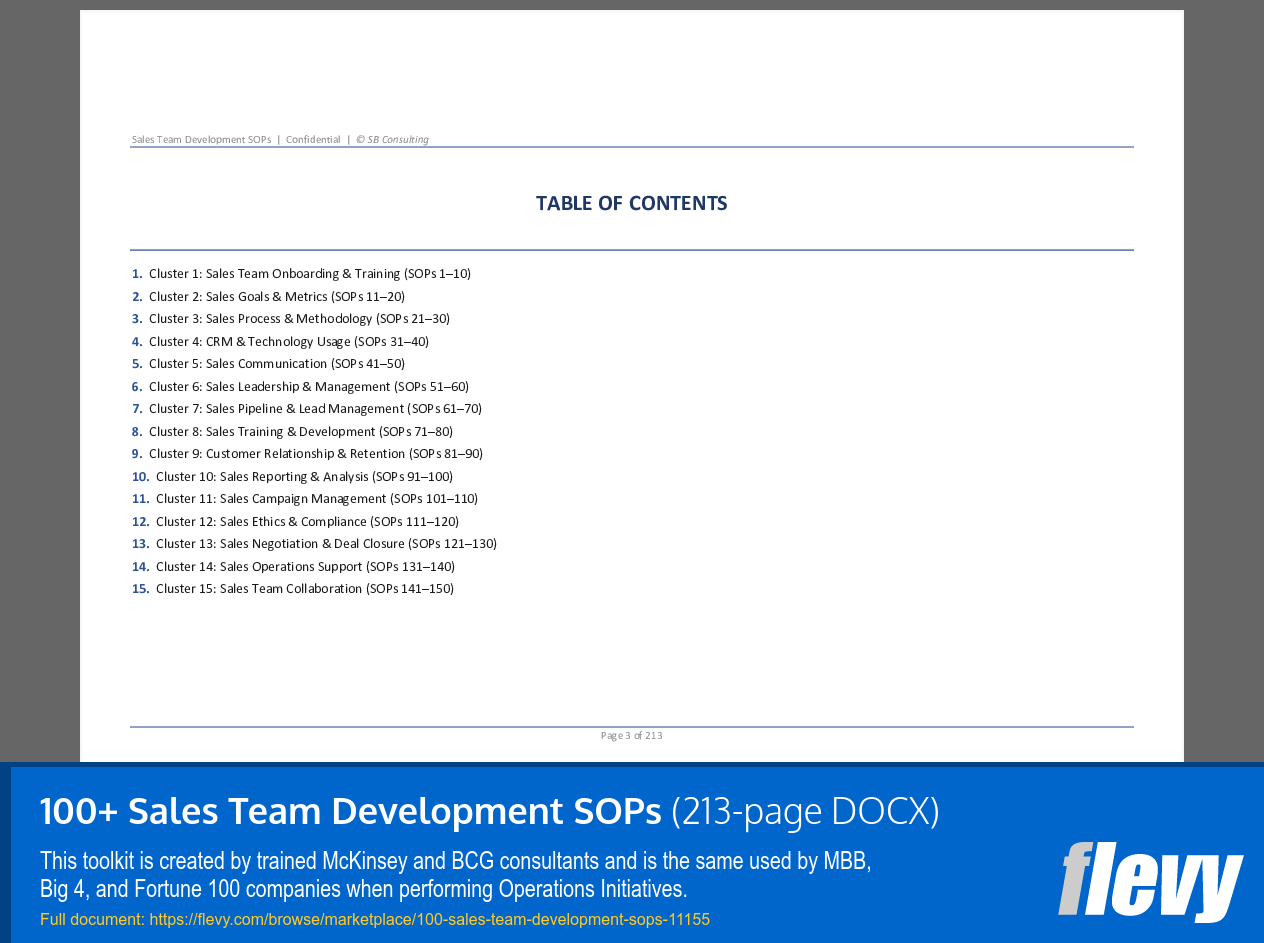
Task: Select the confidential header text line
Action: [x=280, y=139]
